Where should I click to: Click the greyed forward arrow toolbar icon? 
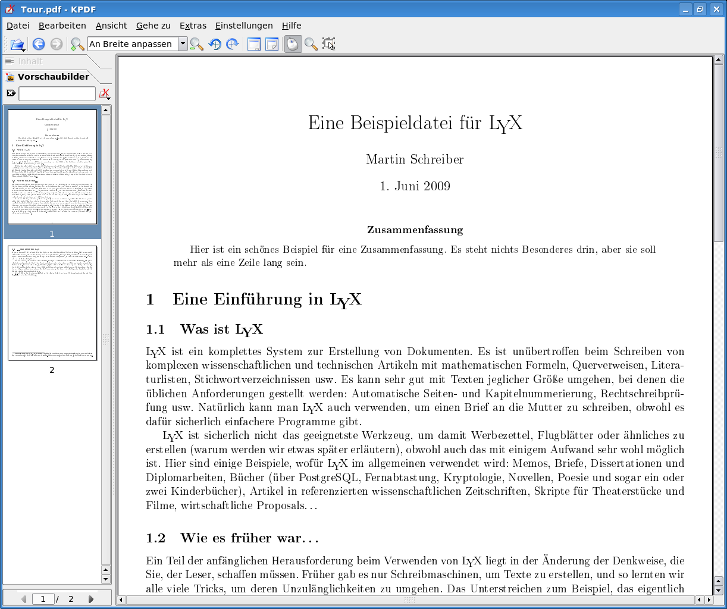pyautogui.click(x=57, y=44)
